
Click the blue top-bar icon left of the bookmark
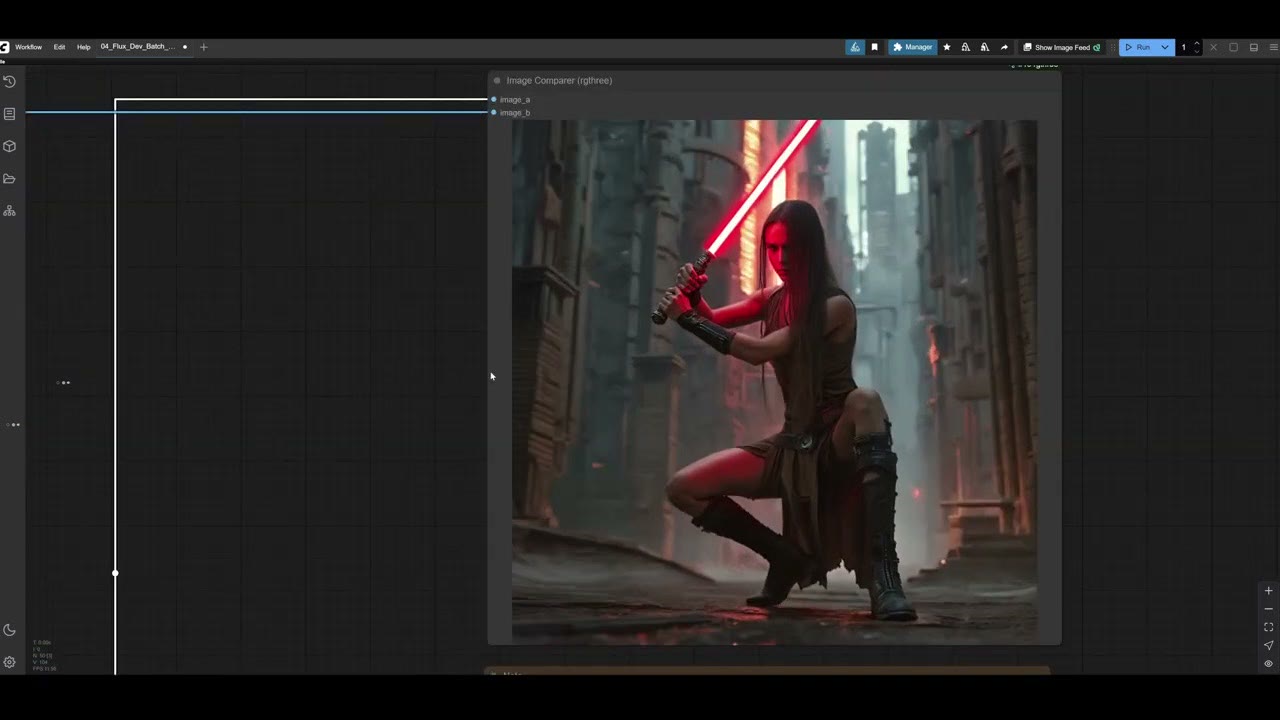pyautogui.click(x=855, y=47)
